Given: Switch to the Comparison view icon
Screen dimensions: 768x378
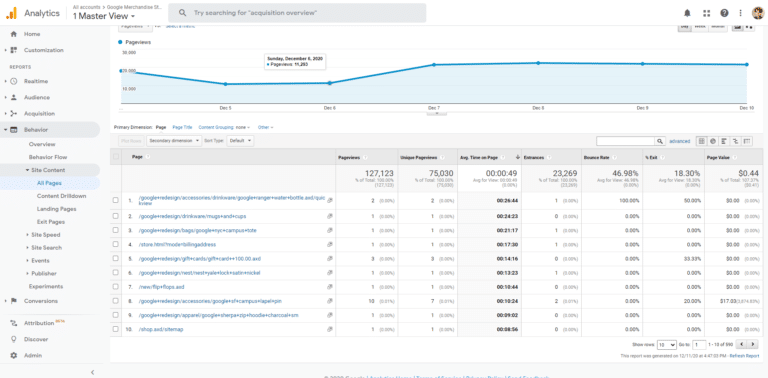Looking at the screenshot, I should 735,141.
